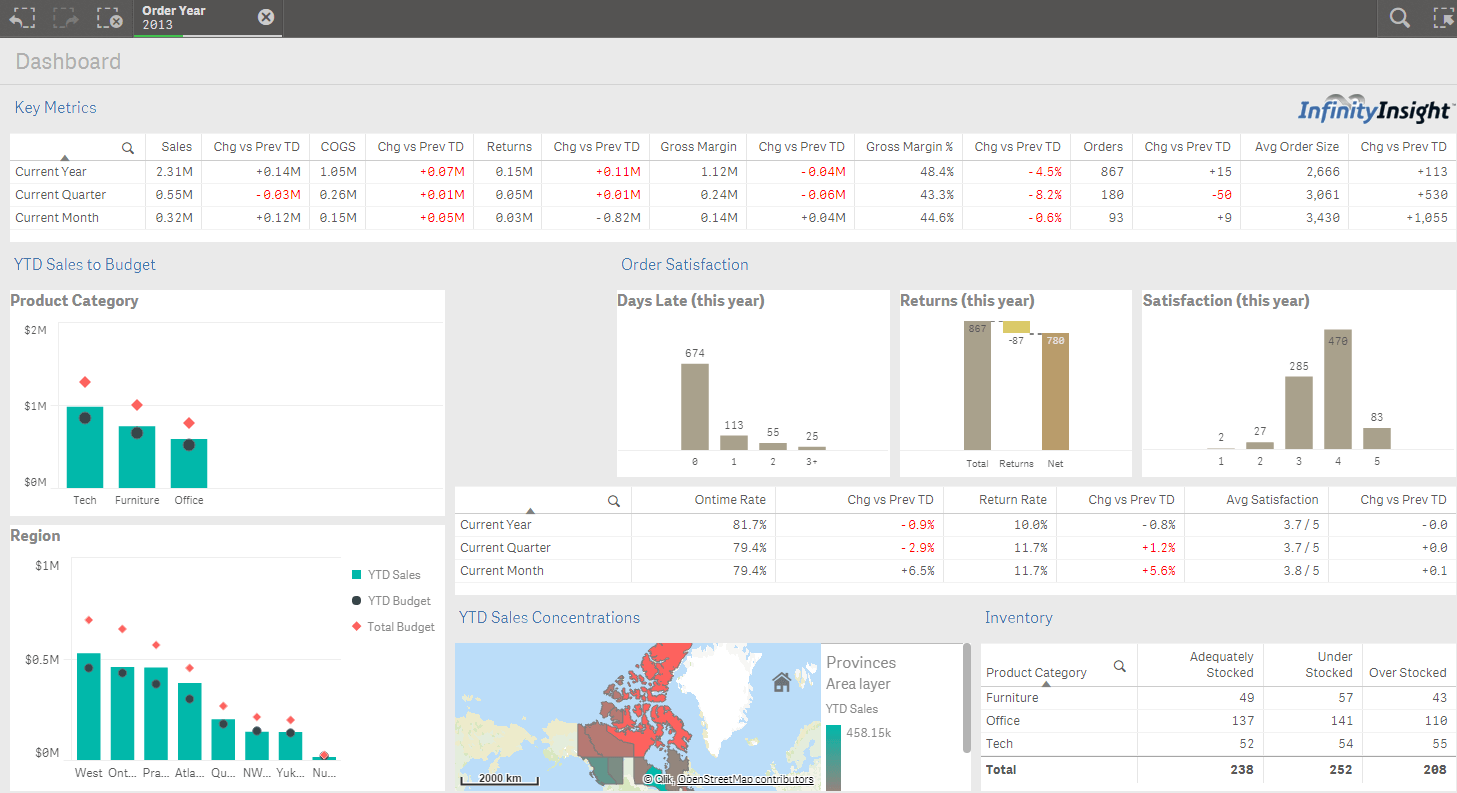This screenshot has height=793, width=1457.
Task: Click the COGS column header
Action: (338, 147)
